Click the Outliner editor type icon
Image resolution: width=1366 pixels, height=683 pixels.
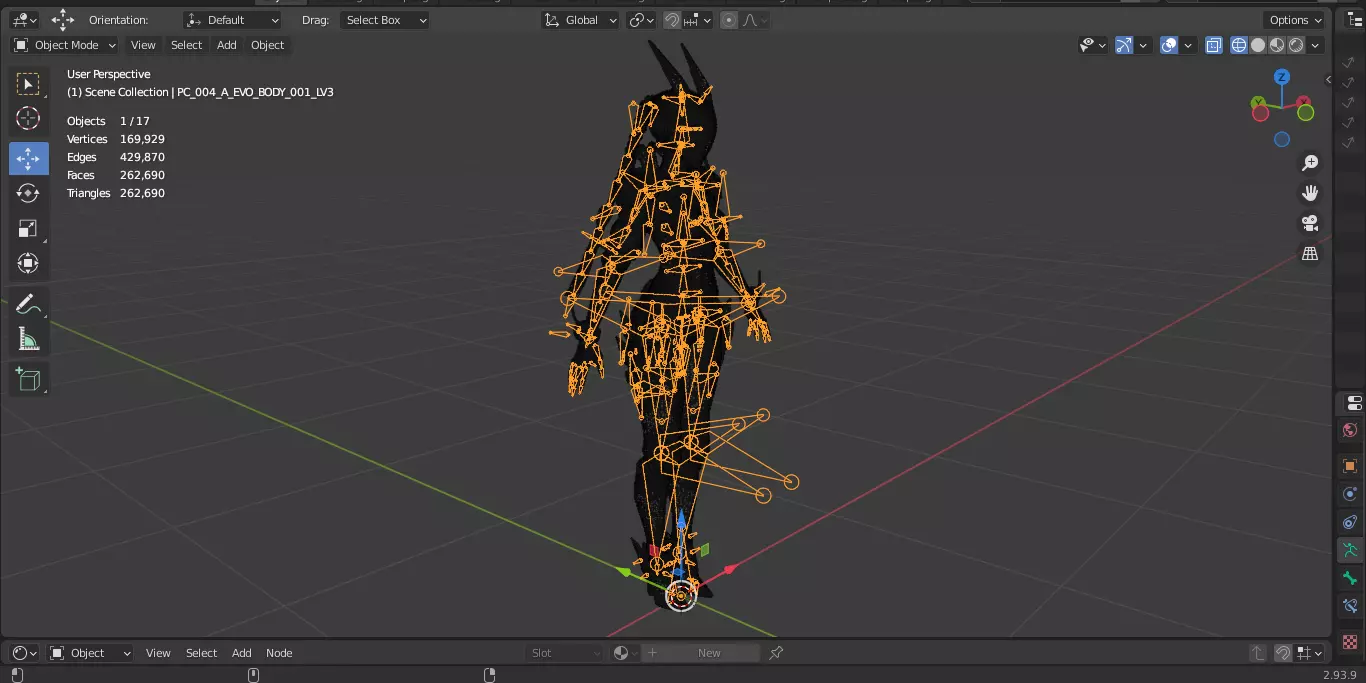click(x=1355, y=20)
